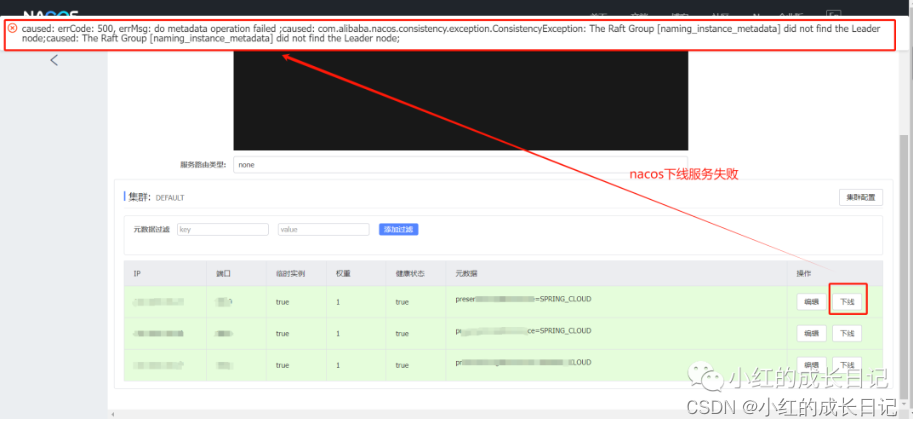
Task: Click 下线 in the last instance row
Action: tap(847, 365)
